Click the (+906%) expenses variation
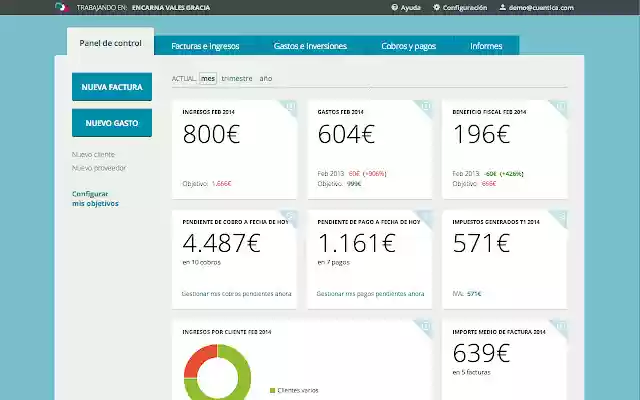This screenshot has width=640, height=400. 374,173
